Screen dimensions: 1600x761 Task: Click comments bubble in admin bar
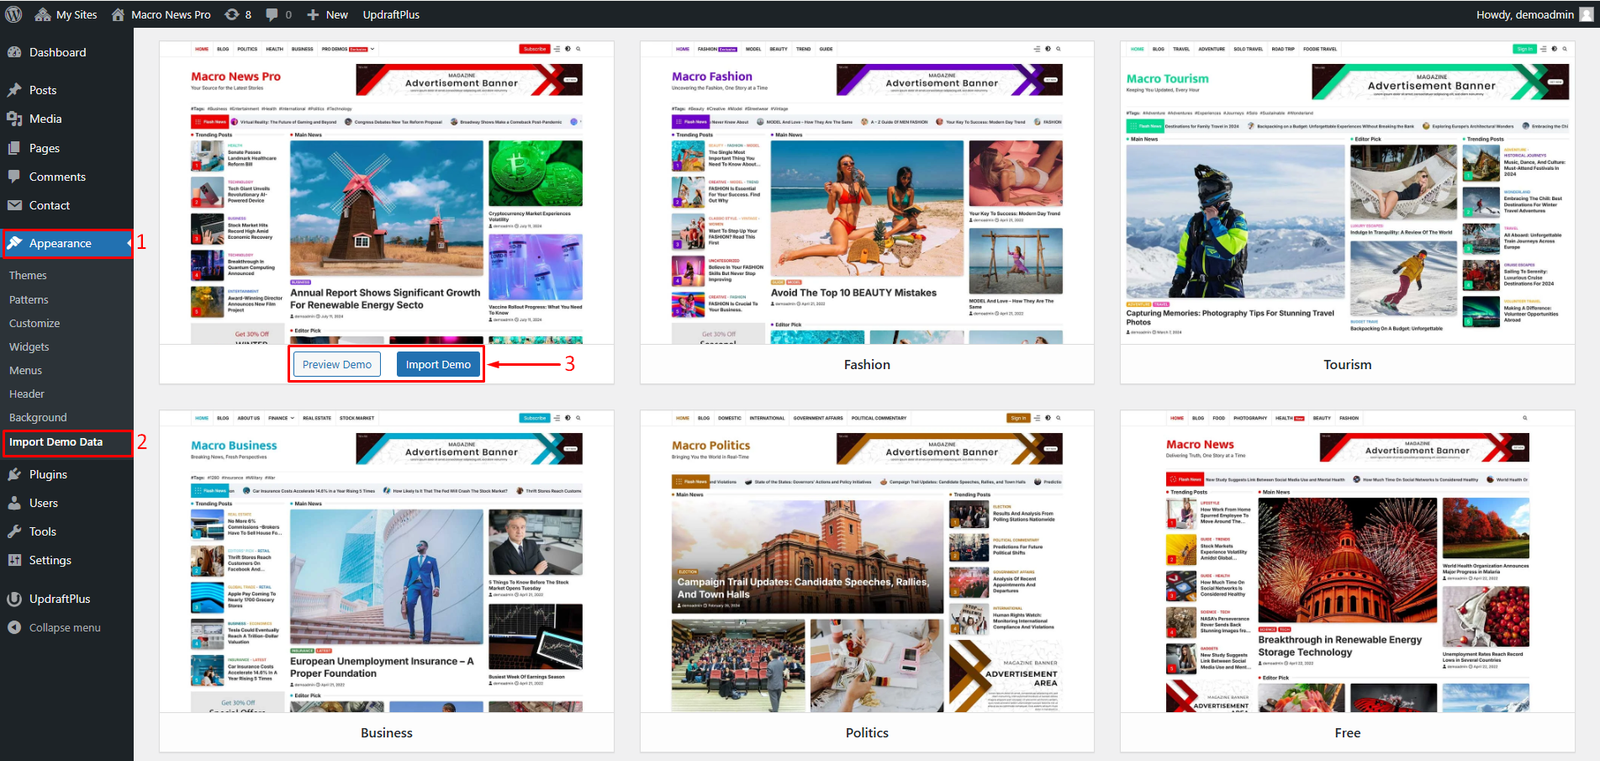pos(279,15)
